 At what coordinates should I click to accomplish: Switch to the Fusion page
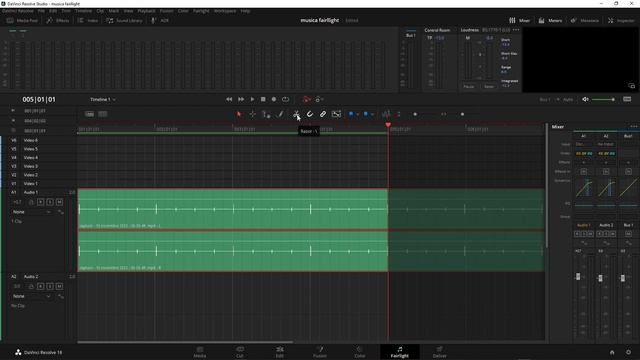pos(320,352)
